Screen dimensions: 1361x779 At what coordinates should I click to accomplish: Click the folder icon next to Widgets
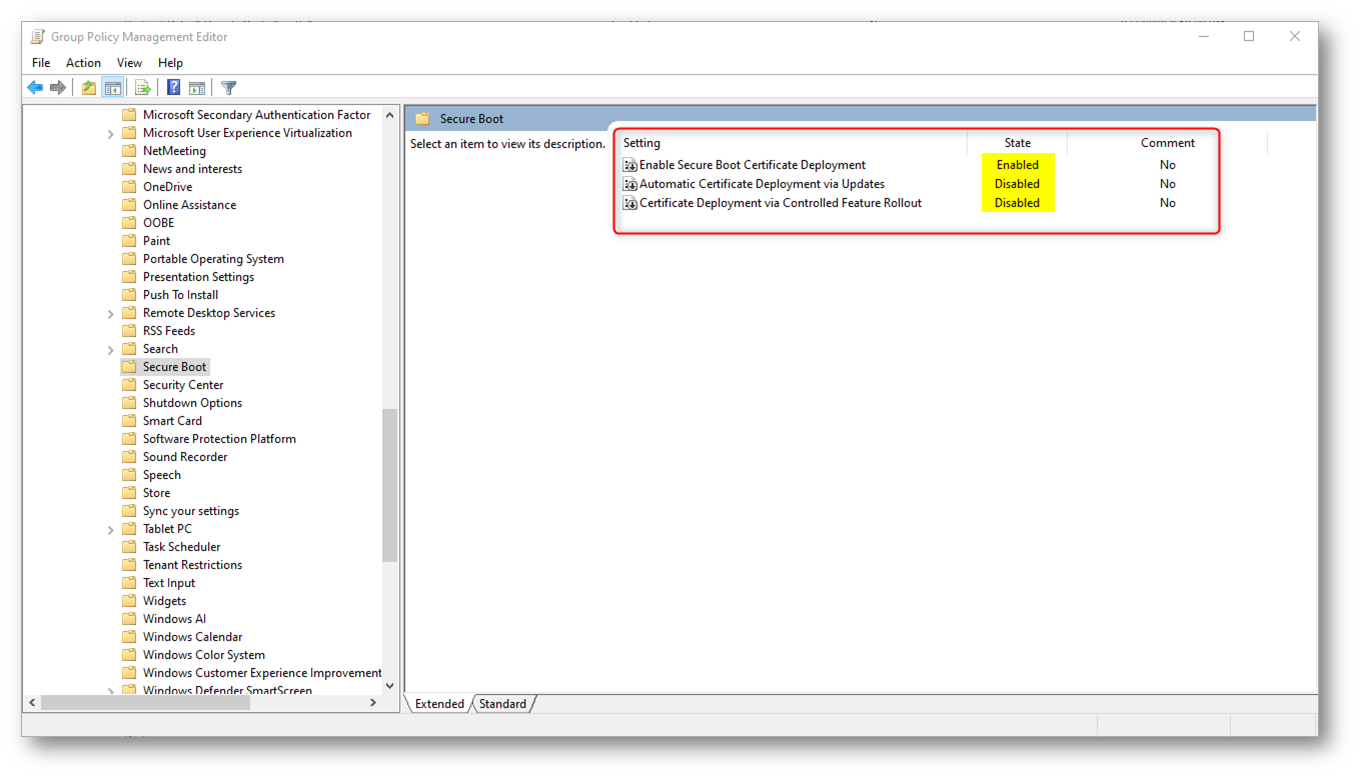click(129, 601)
